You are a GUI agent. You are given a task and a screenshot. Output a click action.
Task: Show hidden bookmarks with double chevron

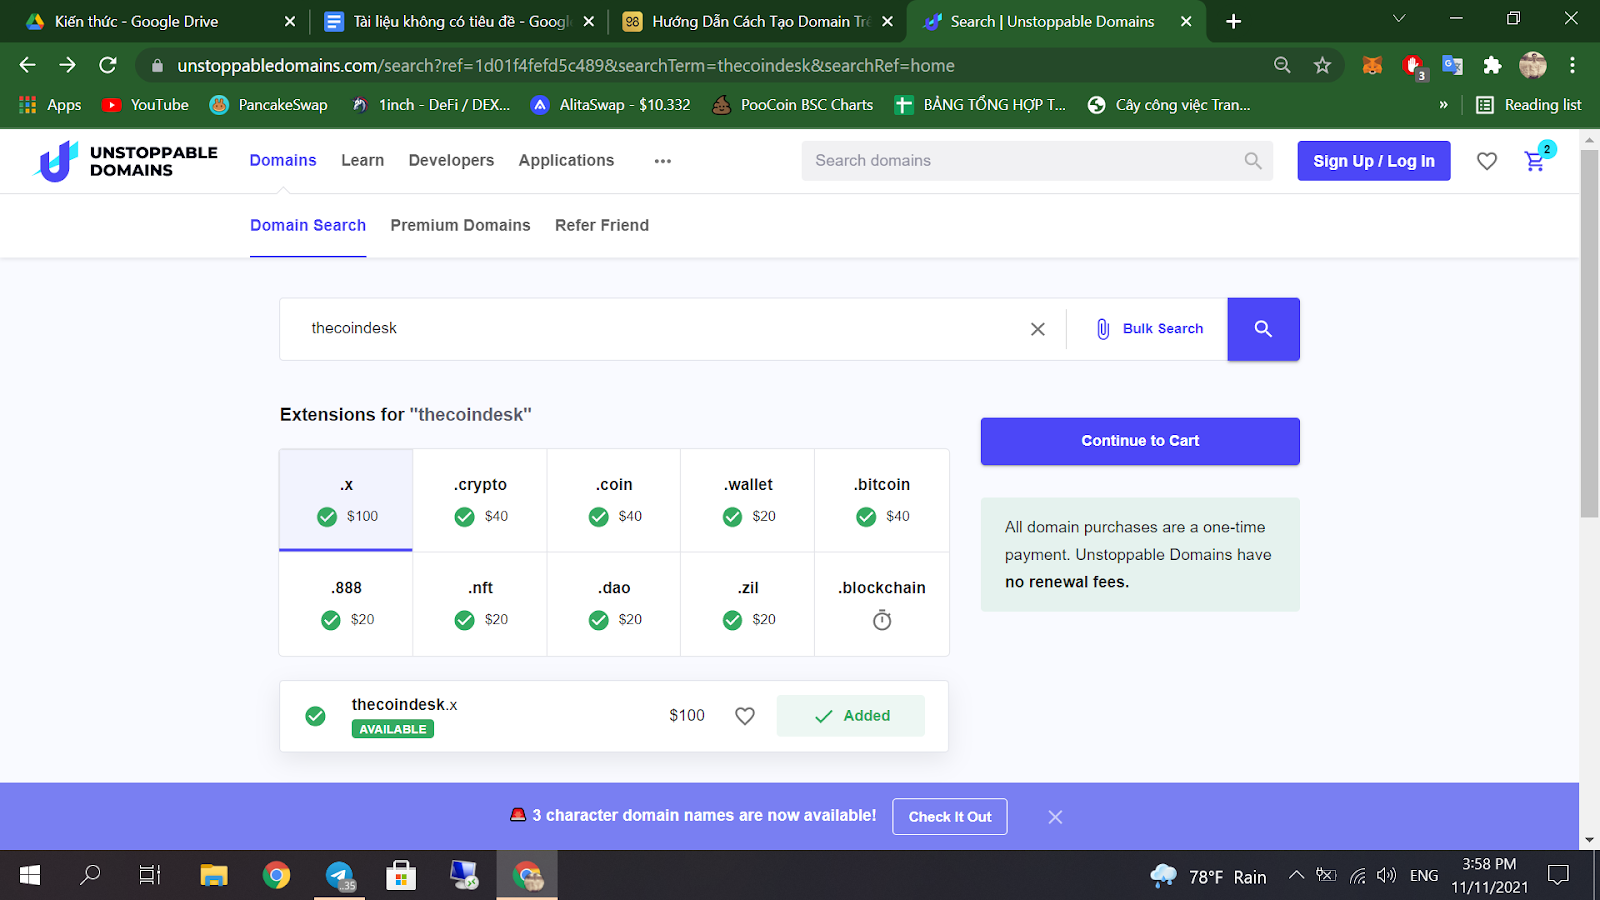[x=1443, y=105]
